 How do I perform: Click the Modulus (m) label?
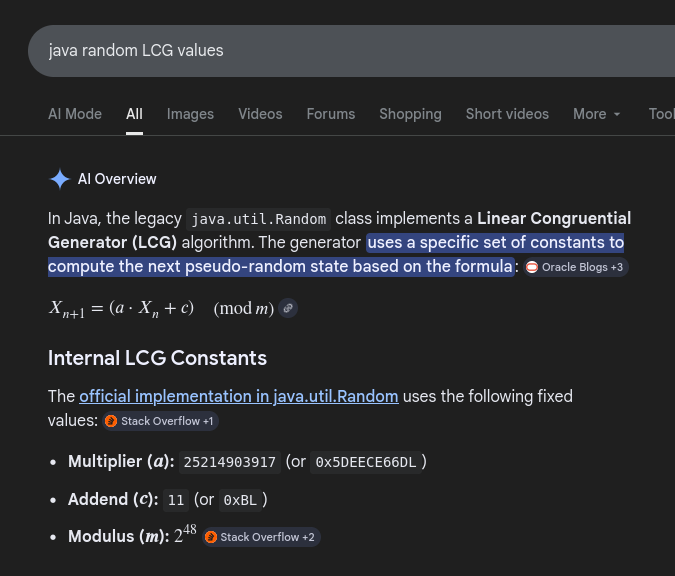click(x=119, y=537)
